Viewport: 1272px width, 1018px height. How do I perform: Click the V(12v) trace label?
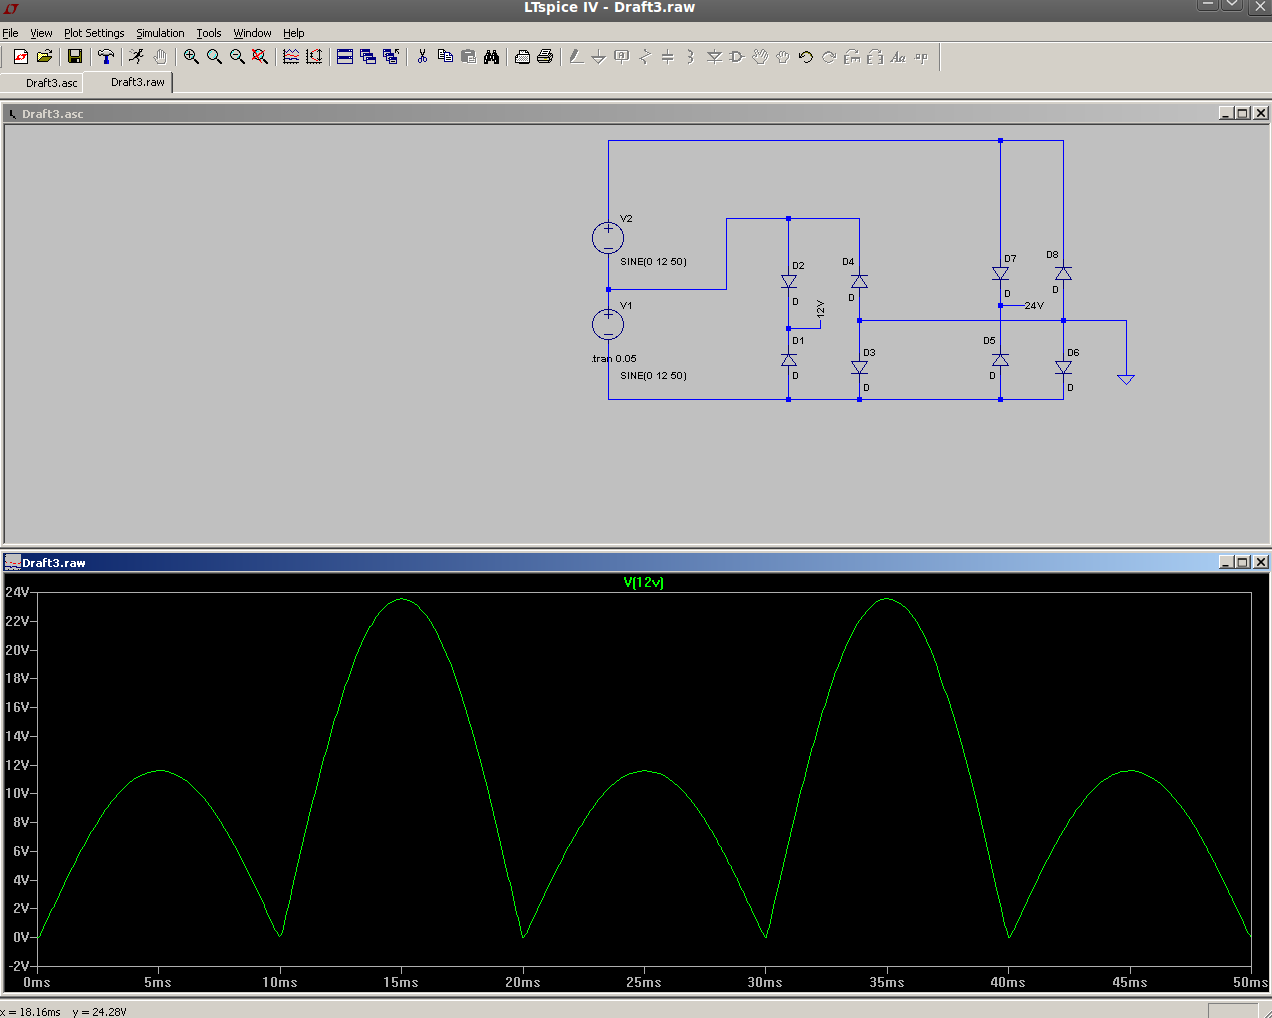[x=643, y=582]
